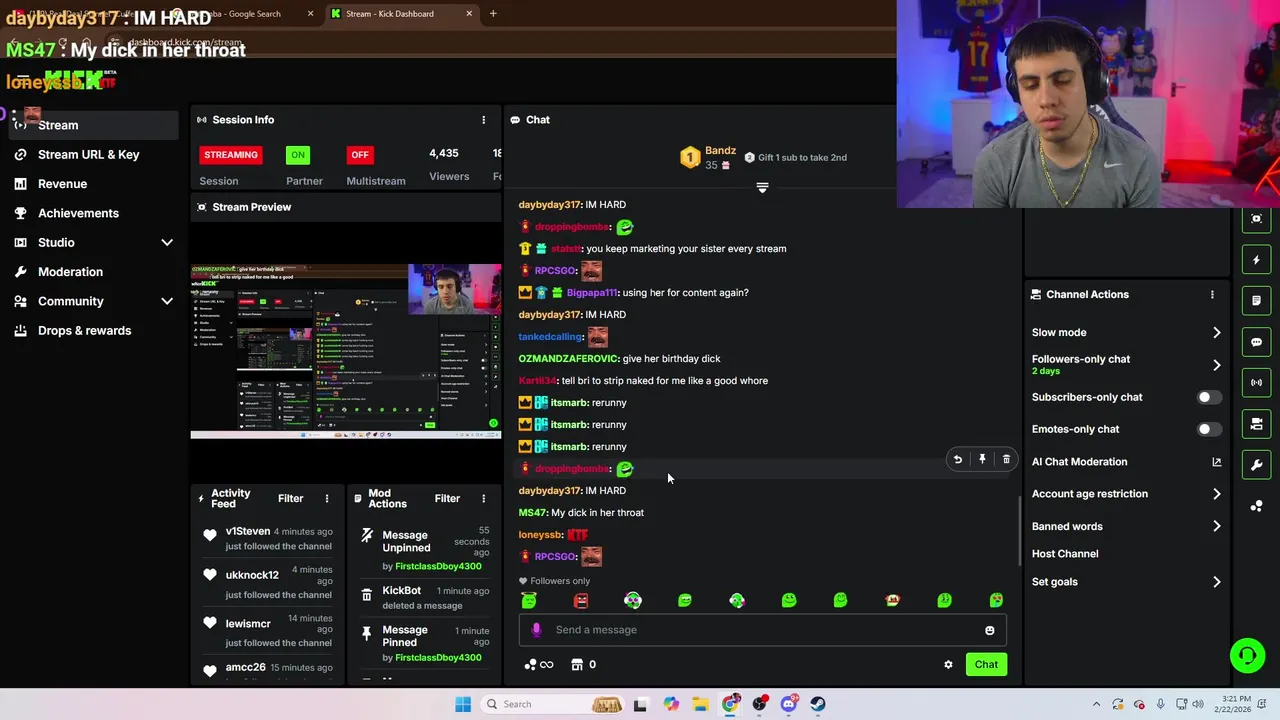1280x720 pixels.
Task: Open Followers-only chat options arrow
Action: [1216, 366]
